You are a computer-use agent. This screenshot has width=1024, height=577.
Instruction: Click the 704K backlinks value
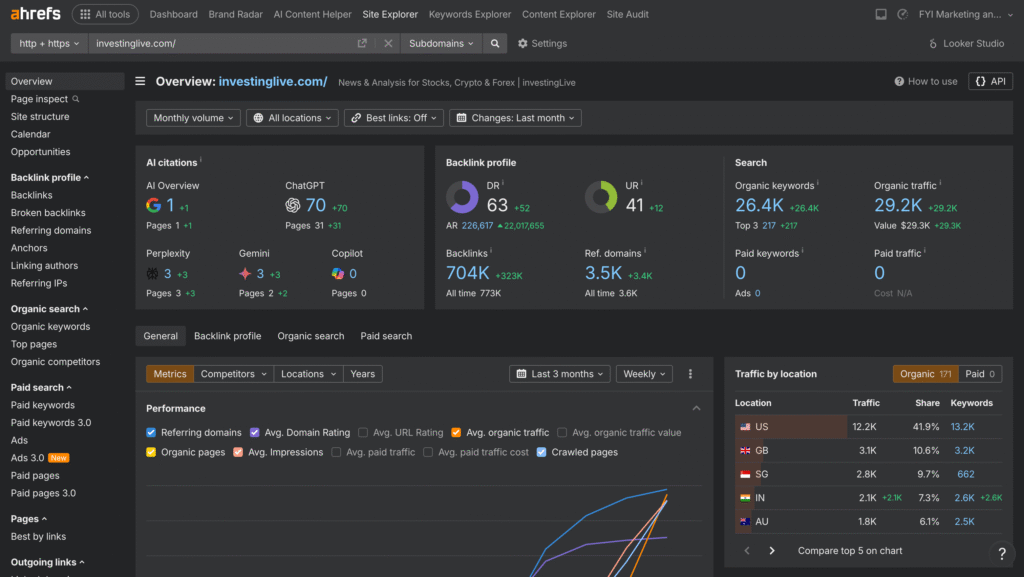pos(468,273)
